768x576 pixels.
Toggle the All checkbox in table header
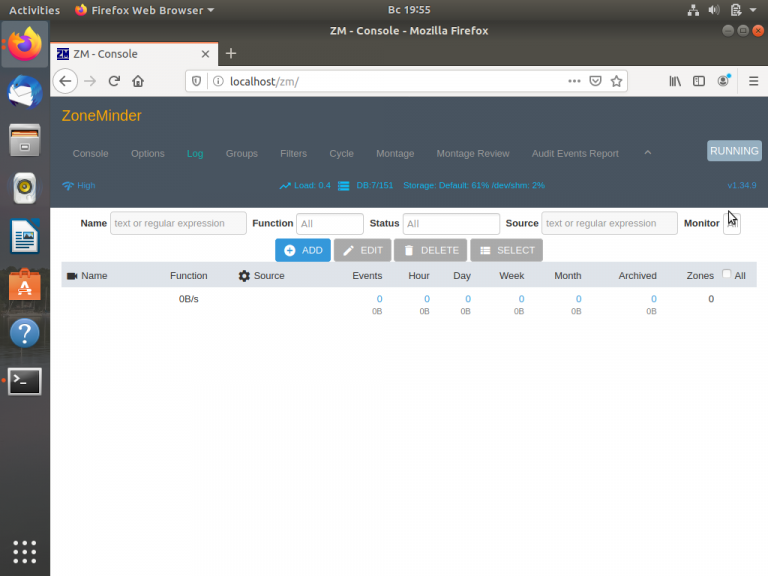(x=726, y=274)
